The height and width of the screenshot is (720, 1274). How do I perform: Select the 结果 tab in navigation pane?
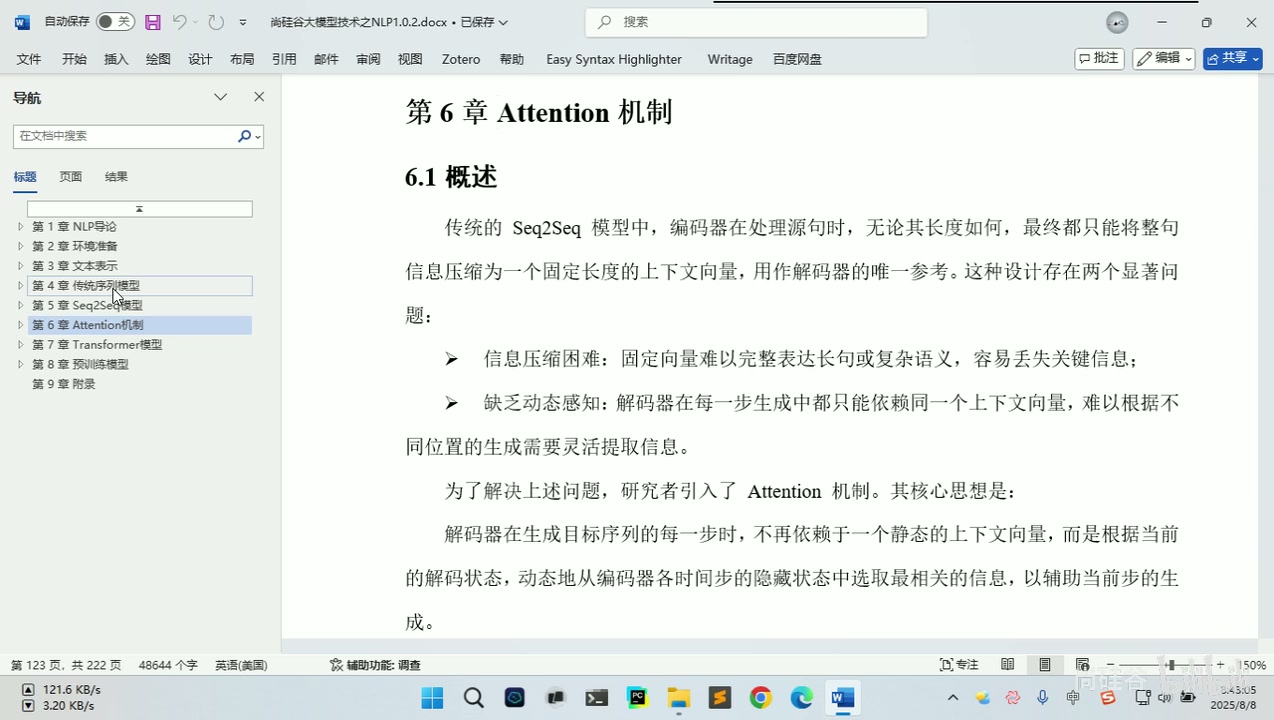(x=116, y=177)
